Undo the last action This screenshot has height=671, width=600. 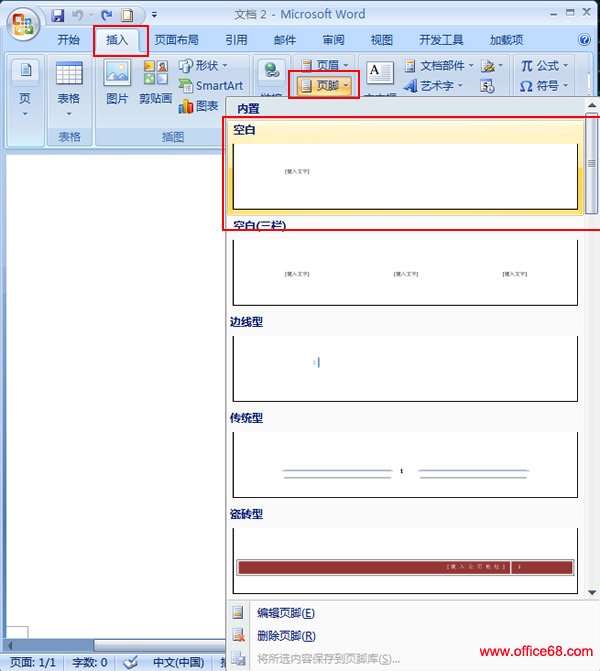tap(77, 15)
